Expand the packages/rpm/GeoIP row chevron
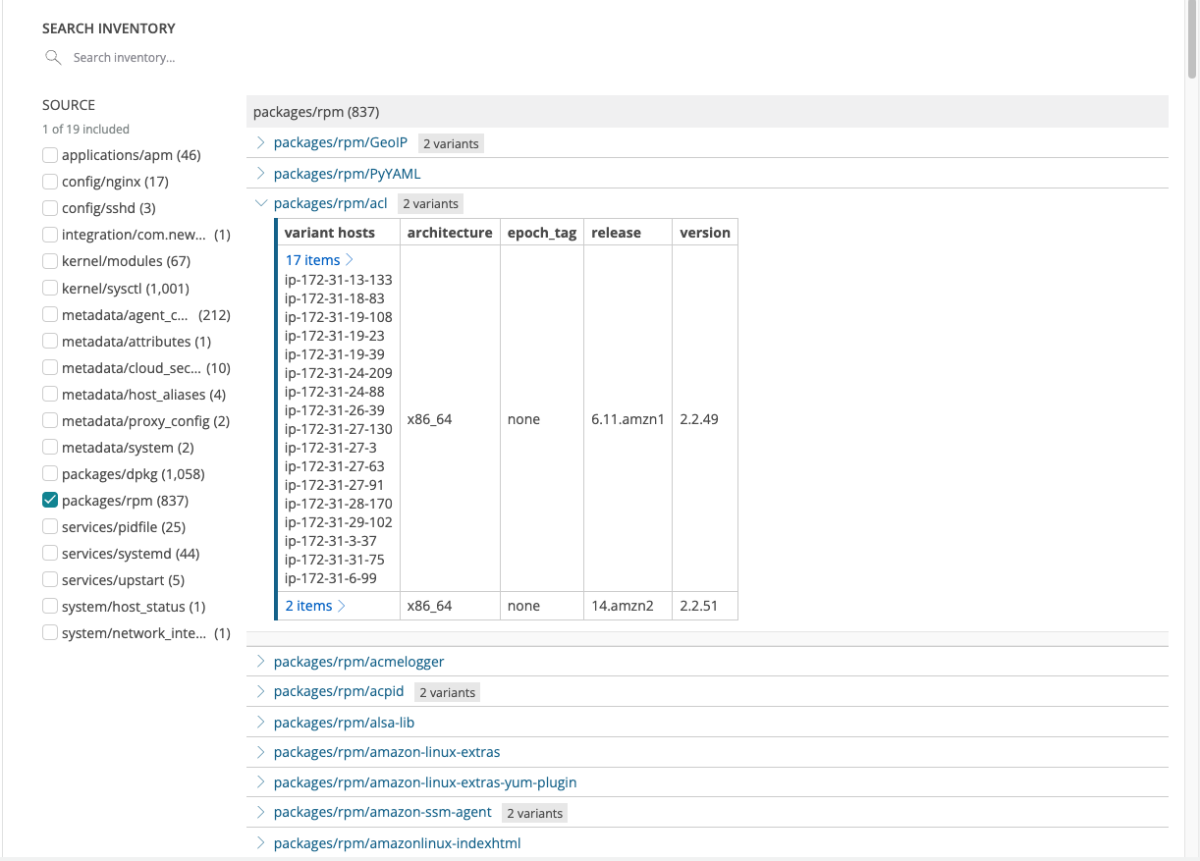Image resolution: width=1200 pixels, height=861 pixels. click(261, 143)
